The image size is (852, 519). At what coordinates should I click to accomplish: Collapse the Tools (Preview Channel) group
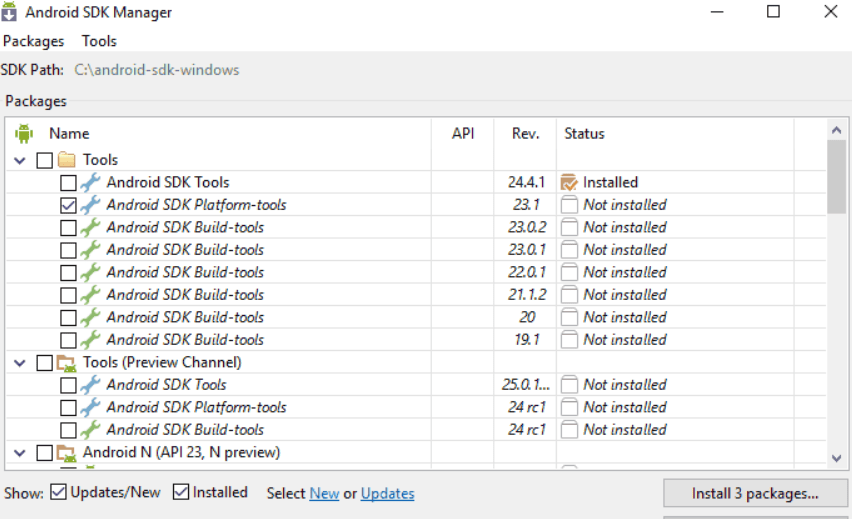pyautogui.click(x=21, y=362)
